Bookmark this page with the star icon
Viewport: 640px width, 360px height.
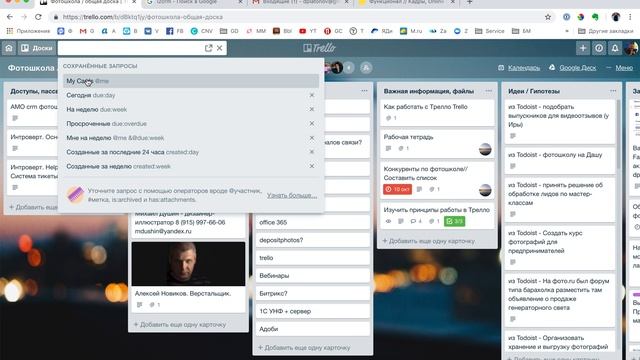point(548,17)
